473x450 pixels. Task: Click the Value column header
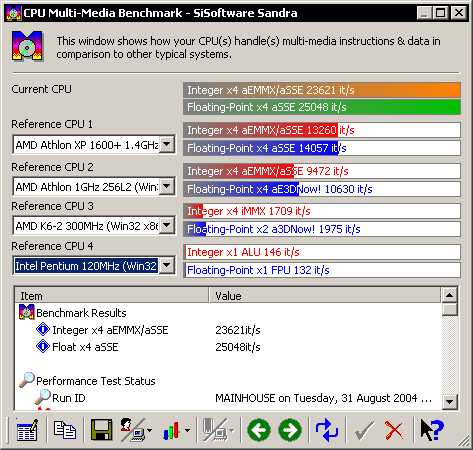coord(325,295)
